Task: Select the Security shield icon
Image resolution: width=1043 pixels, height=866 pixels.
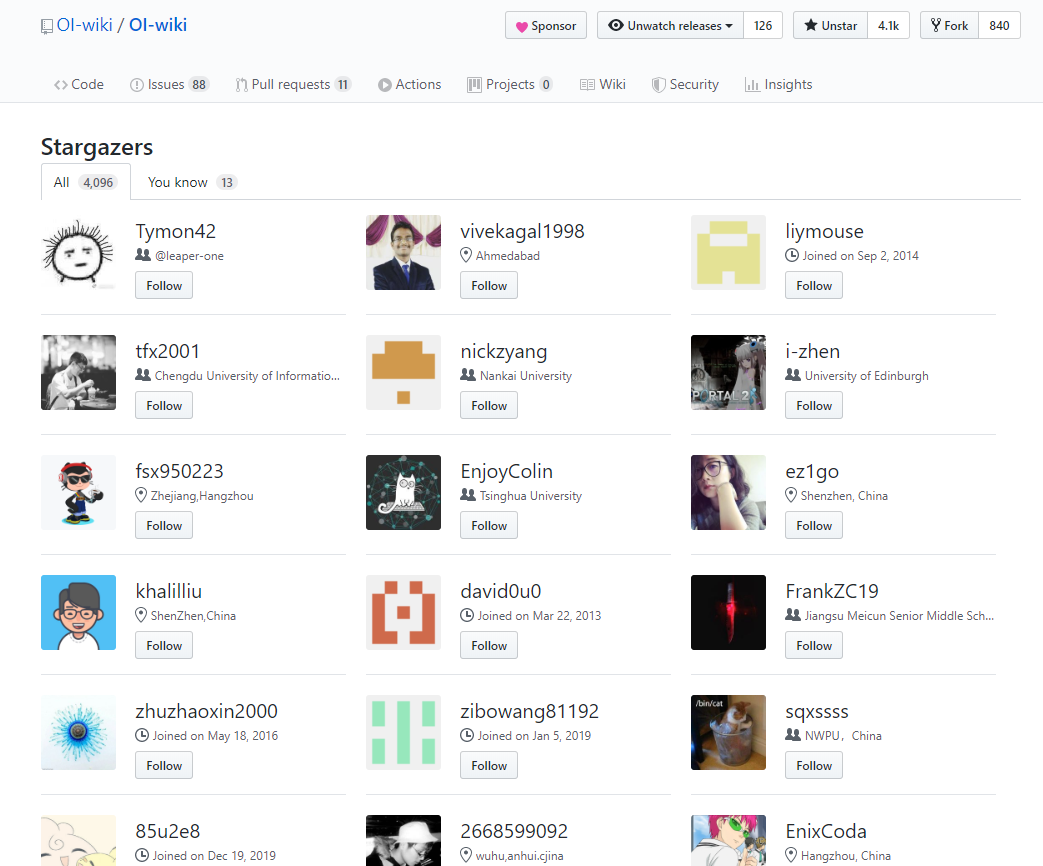Action: tap(658, 84)
